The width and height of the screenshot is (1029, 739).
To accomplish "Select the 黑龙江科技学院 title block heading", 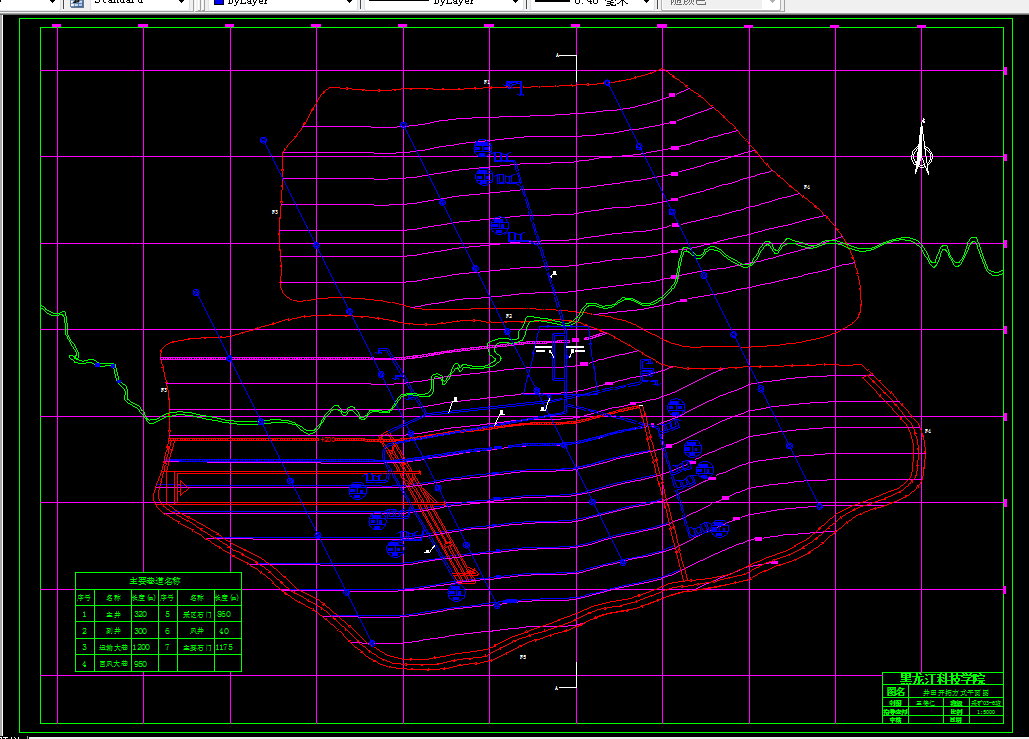I will (x=942, y=679).
